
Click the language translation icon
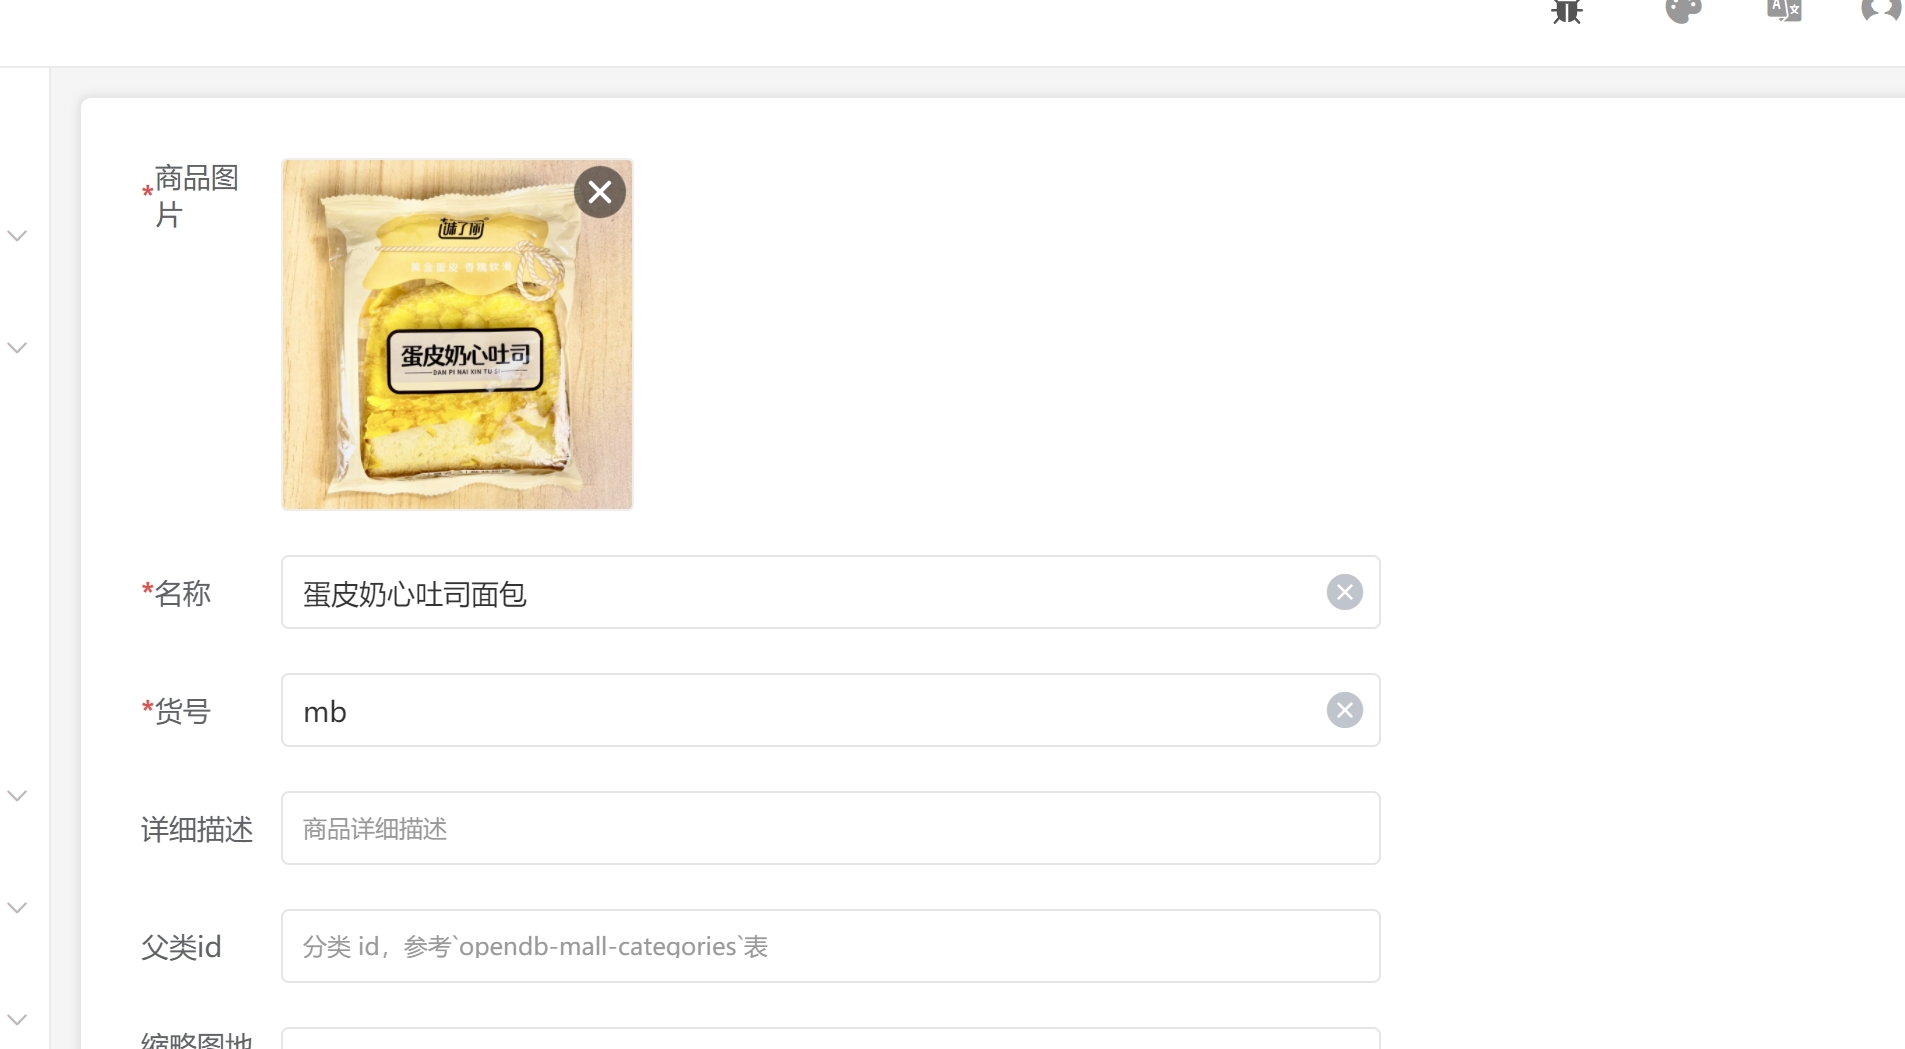(x=1785, y=11)
